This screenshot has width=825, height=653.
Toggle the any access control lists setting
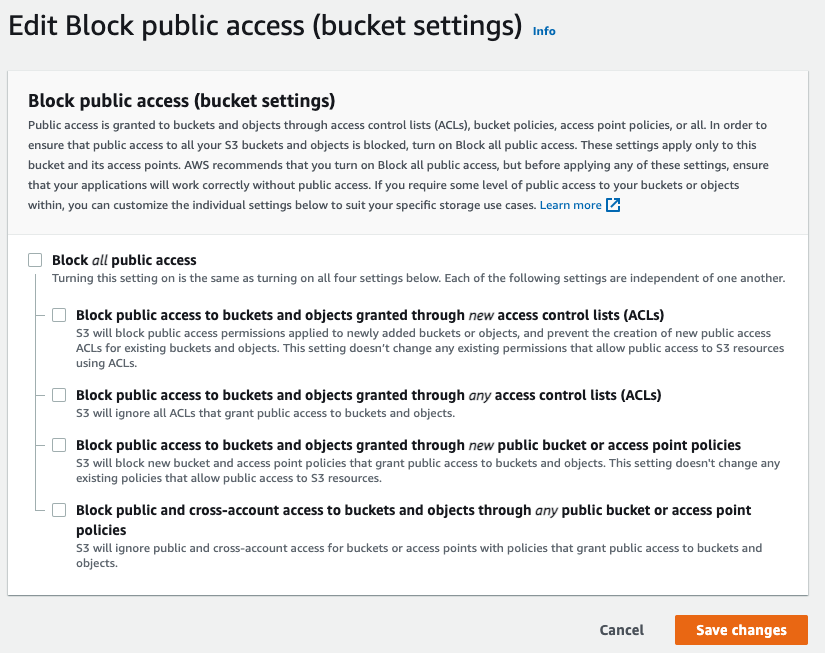(59, 395)
